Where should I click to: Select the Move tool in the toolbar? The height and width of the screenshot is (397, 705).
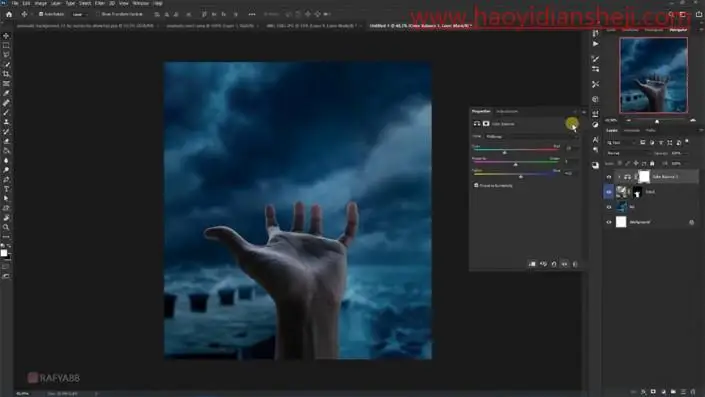(6, 36)
